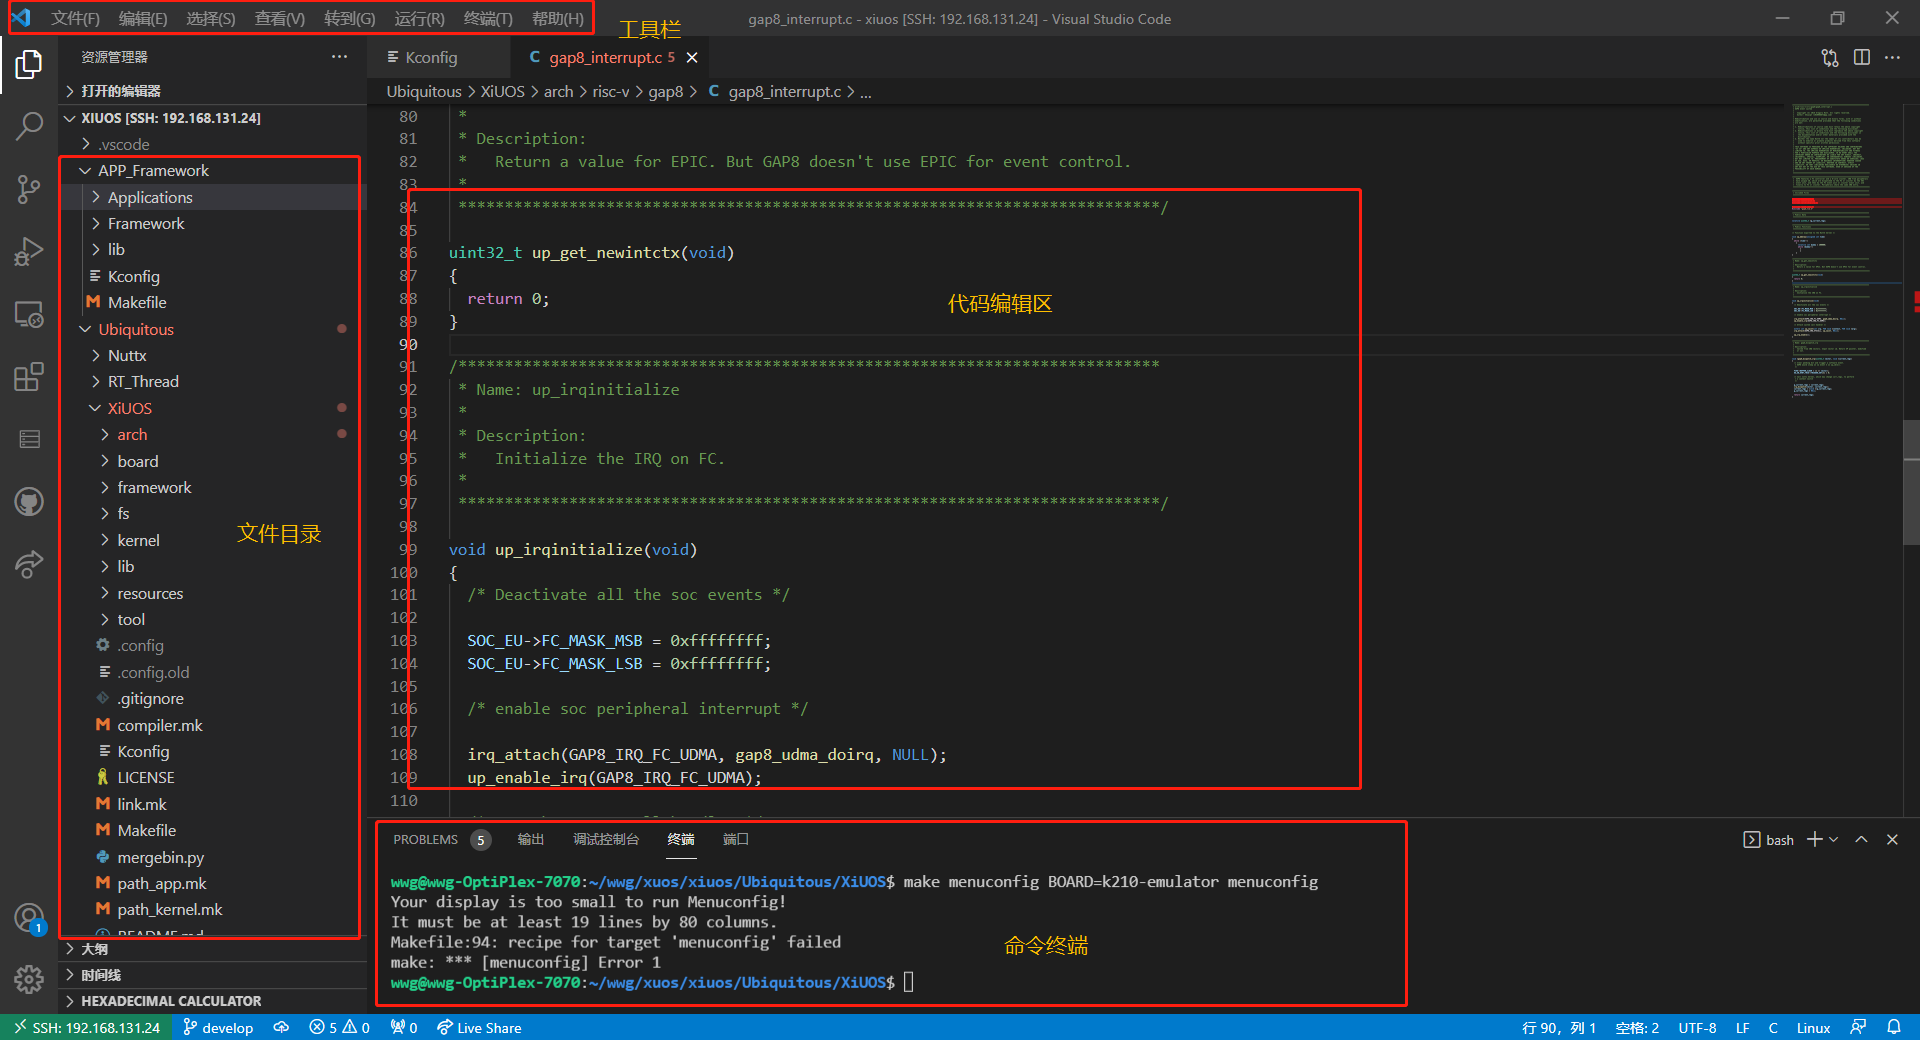Screen dimensions: 1920x1040
Task: Click the editor vertical scrollbar thumb
Action: [x=1911, y=482]
